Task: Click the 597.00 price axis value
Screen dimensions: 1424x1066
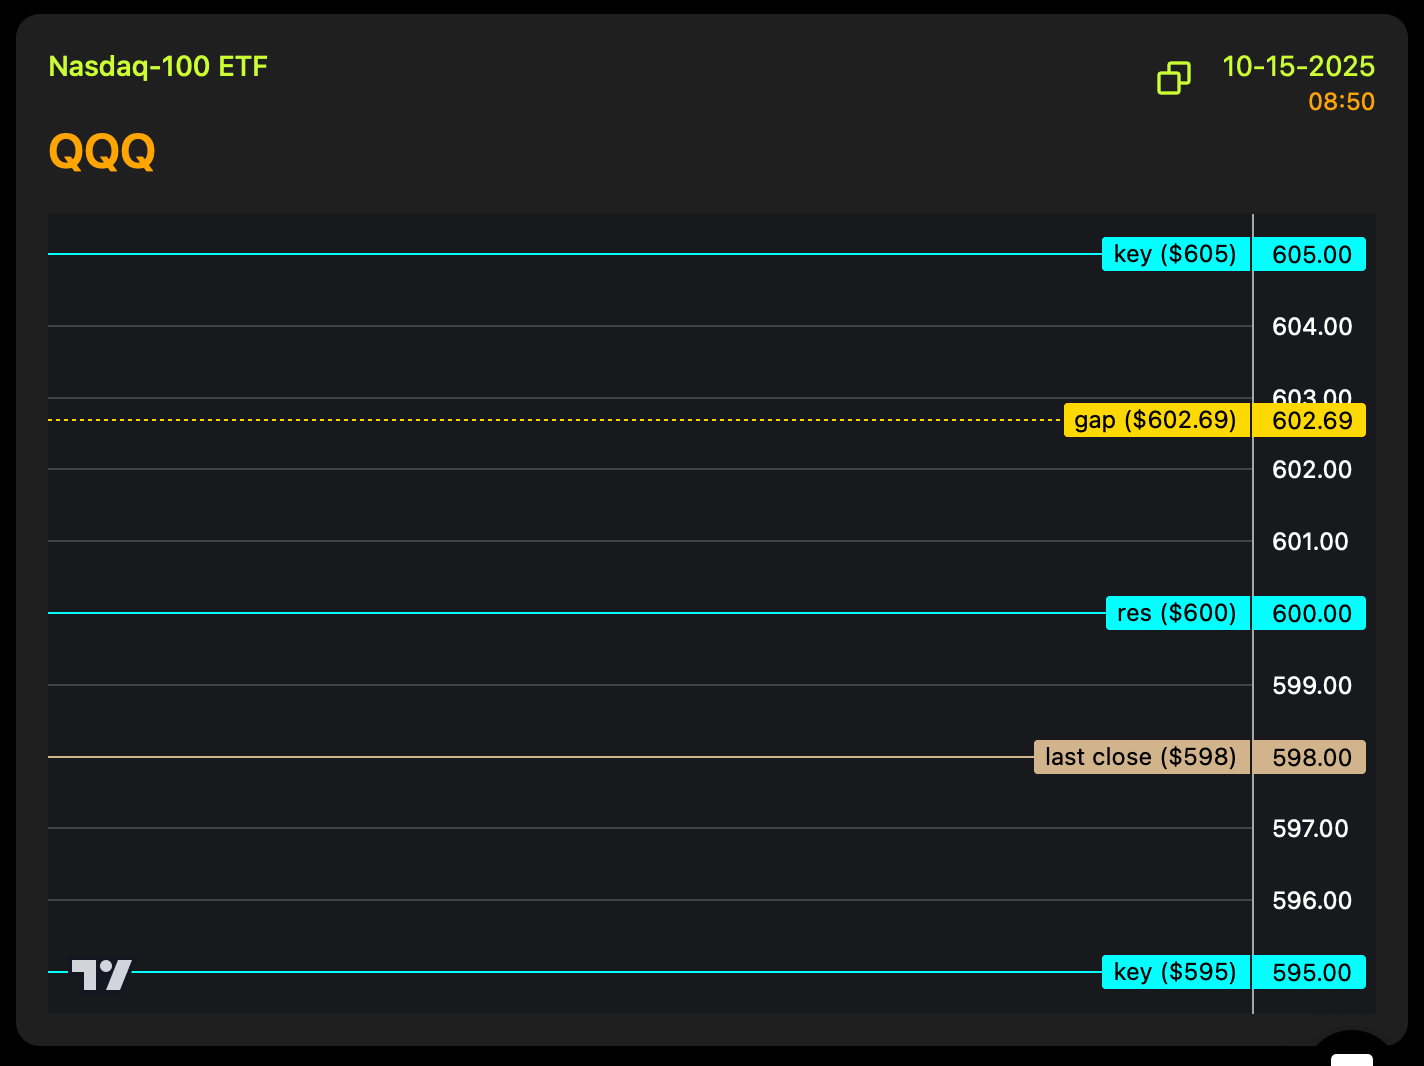Action: 1310,829
